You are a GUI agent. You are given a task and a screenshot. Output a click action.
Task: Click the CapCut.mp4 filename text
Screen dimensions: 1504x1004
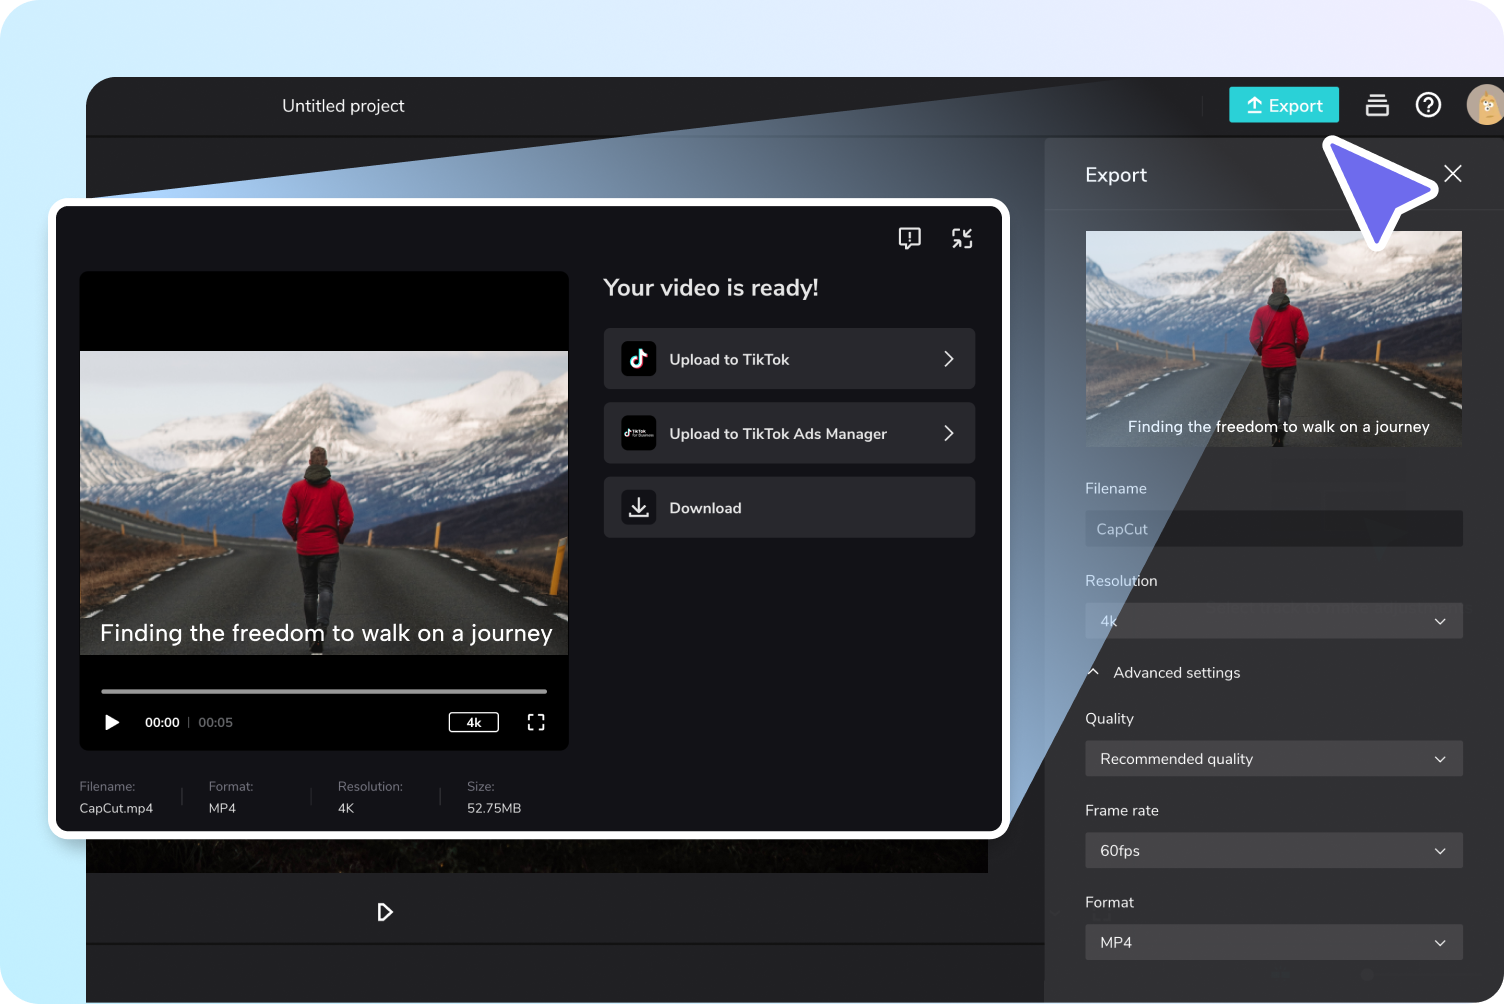(116, 808)
